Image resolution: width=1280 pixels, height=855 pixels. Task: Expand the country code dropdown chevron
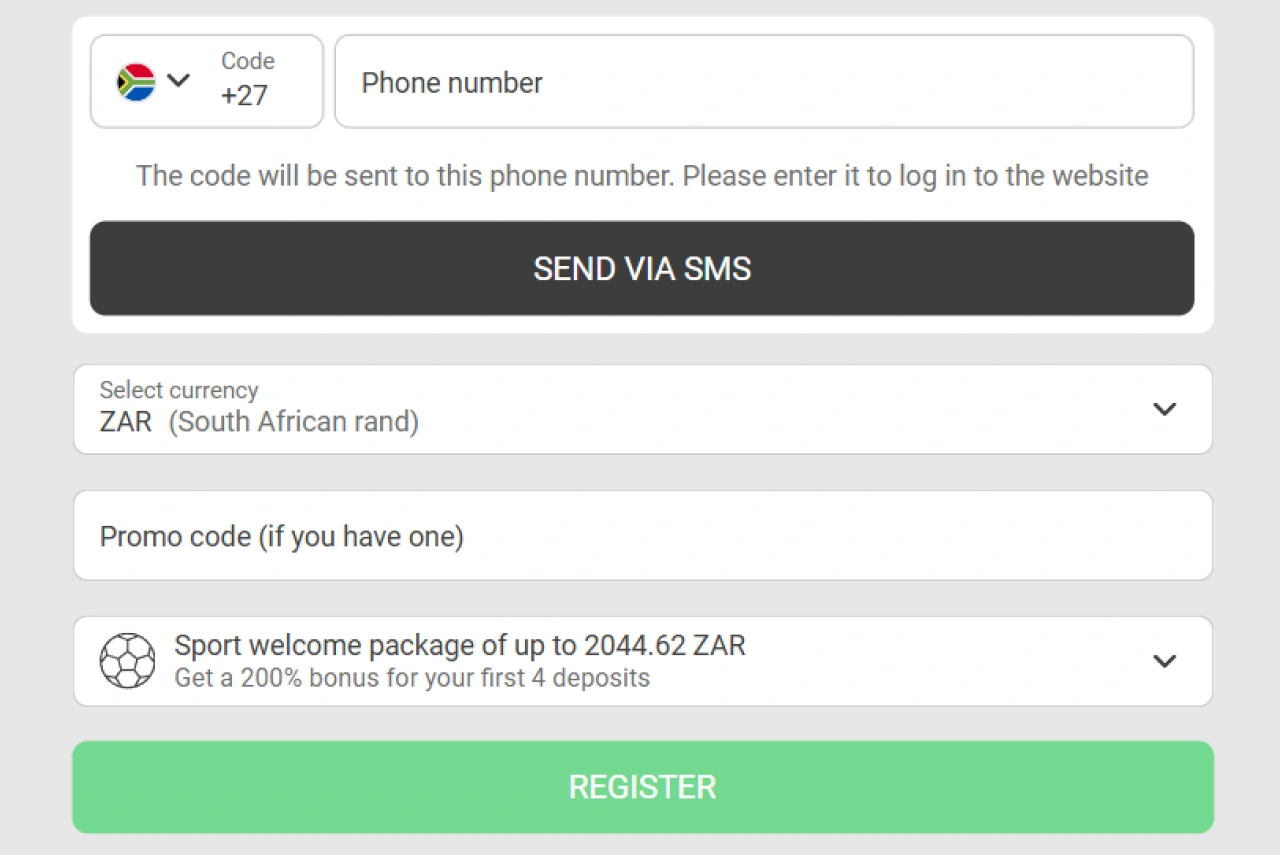(x=180, y=81)
